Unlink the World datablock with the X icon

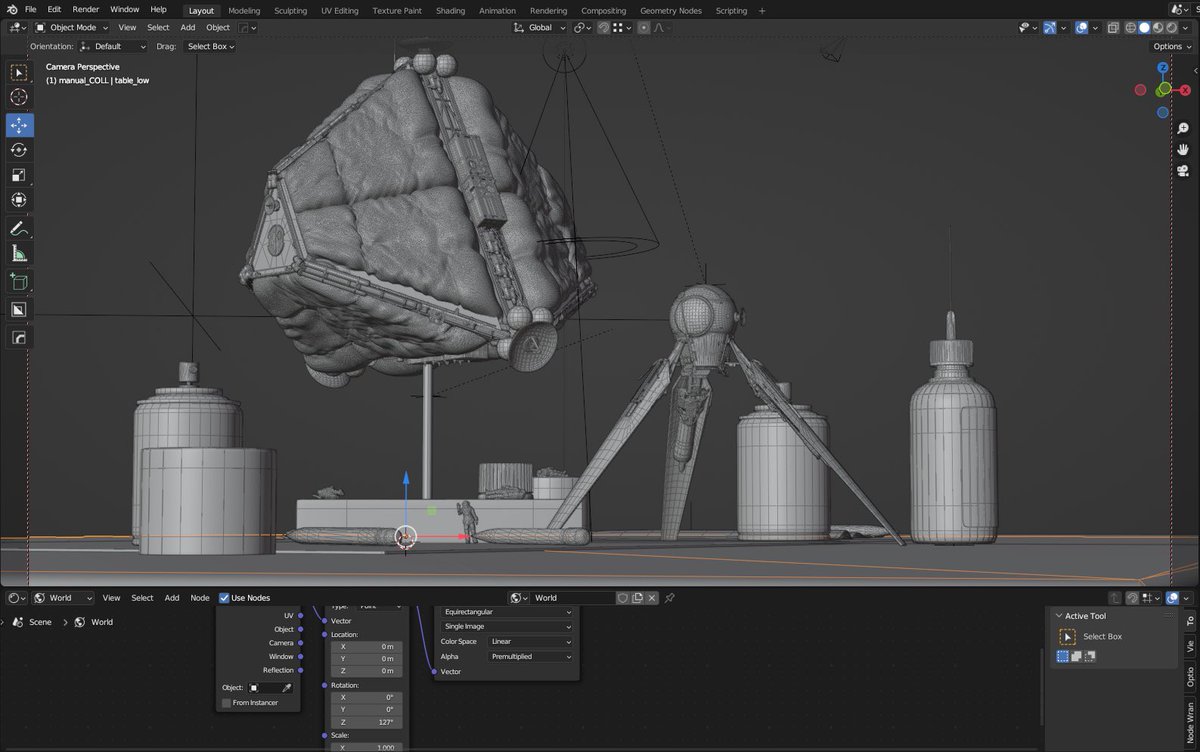[652, 598]
